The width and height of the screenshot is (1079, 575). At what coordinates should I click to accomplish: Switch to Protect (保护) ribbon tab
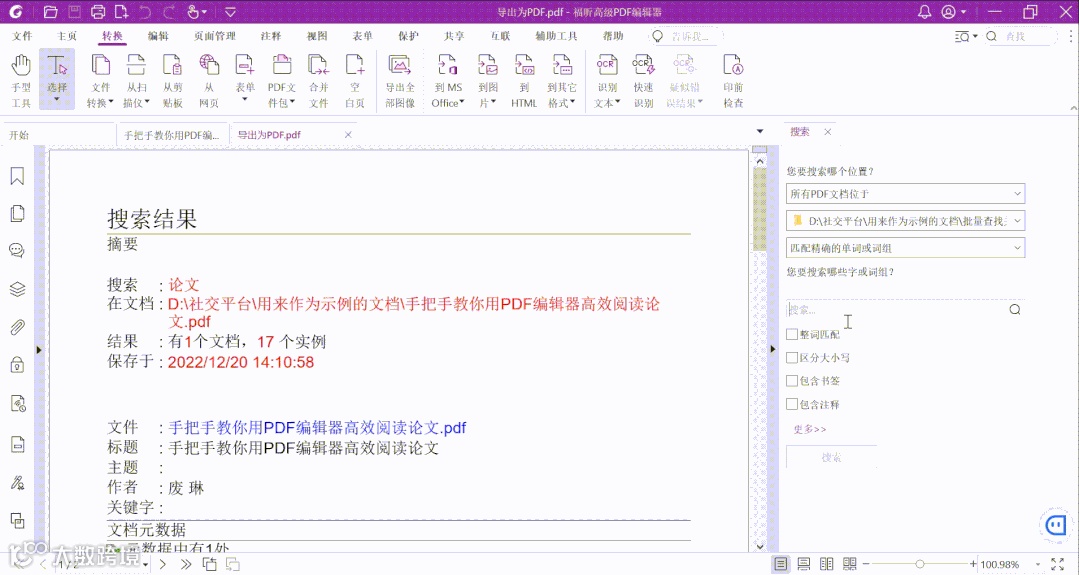click(x=408, y=36)
